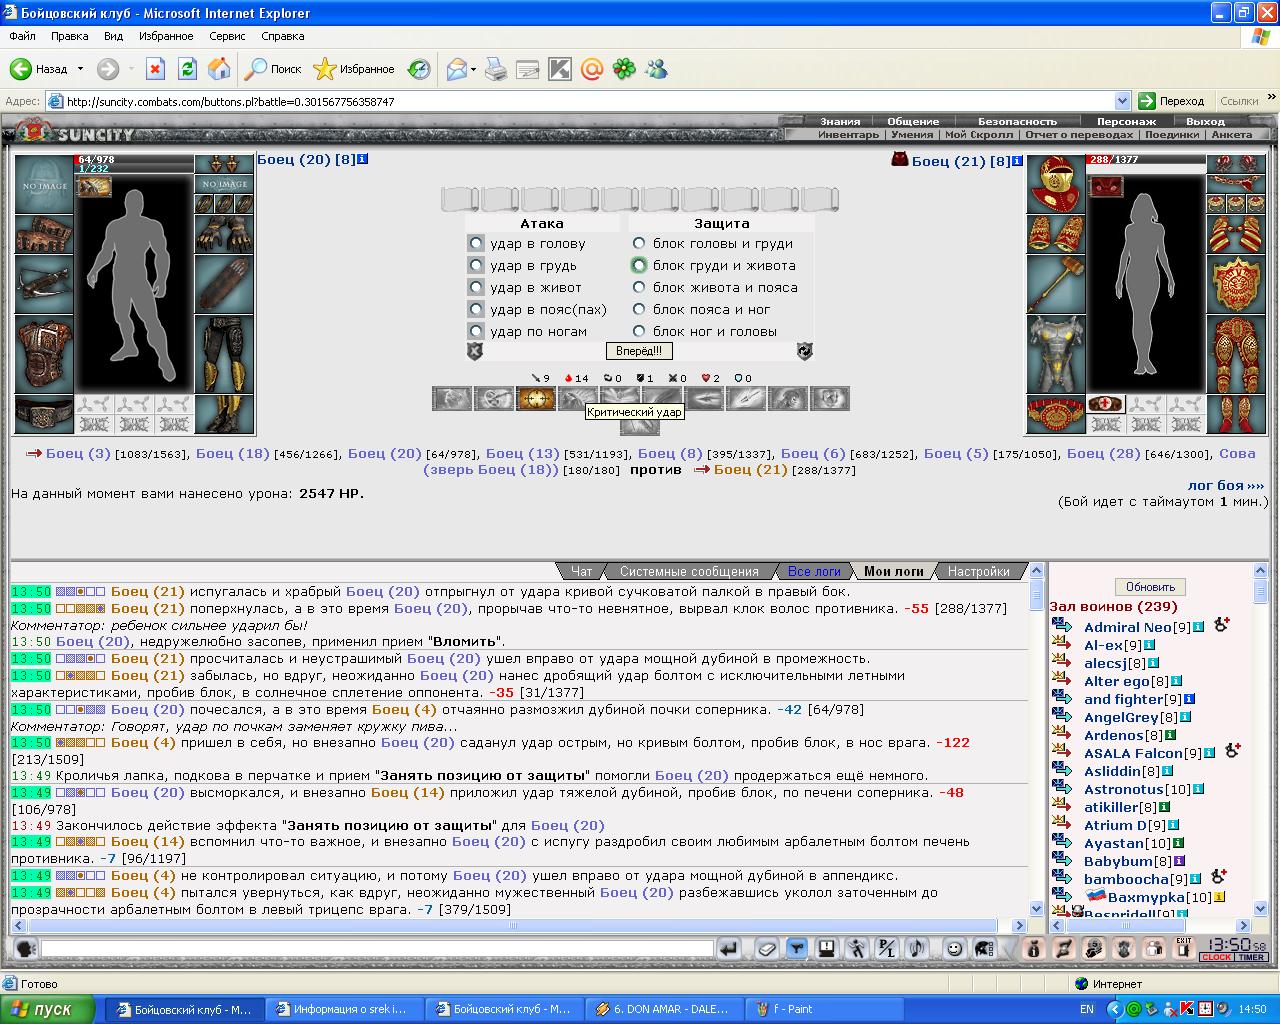Open the лог боя link
Viewport: 1280px width, 1024px height.
click(x=1225, y=485)
